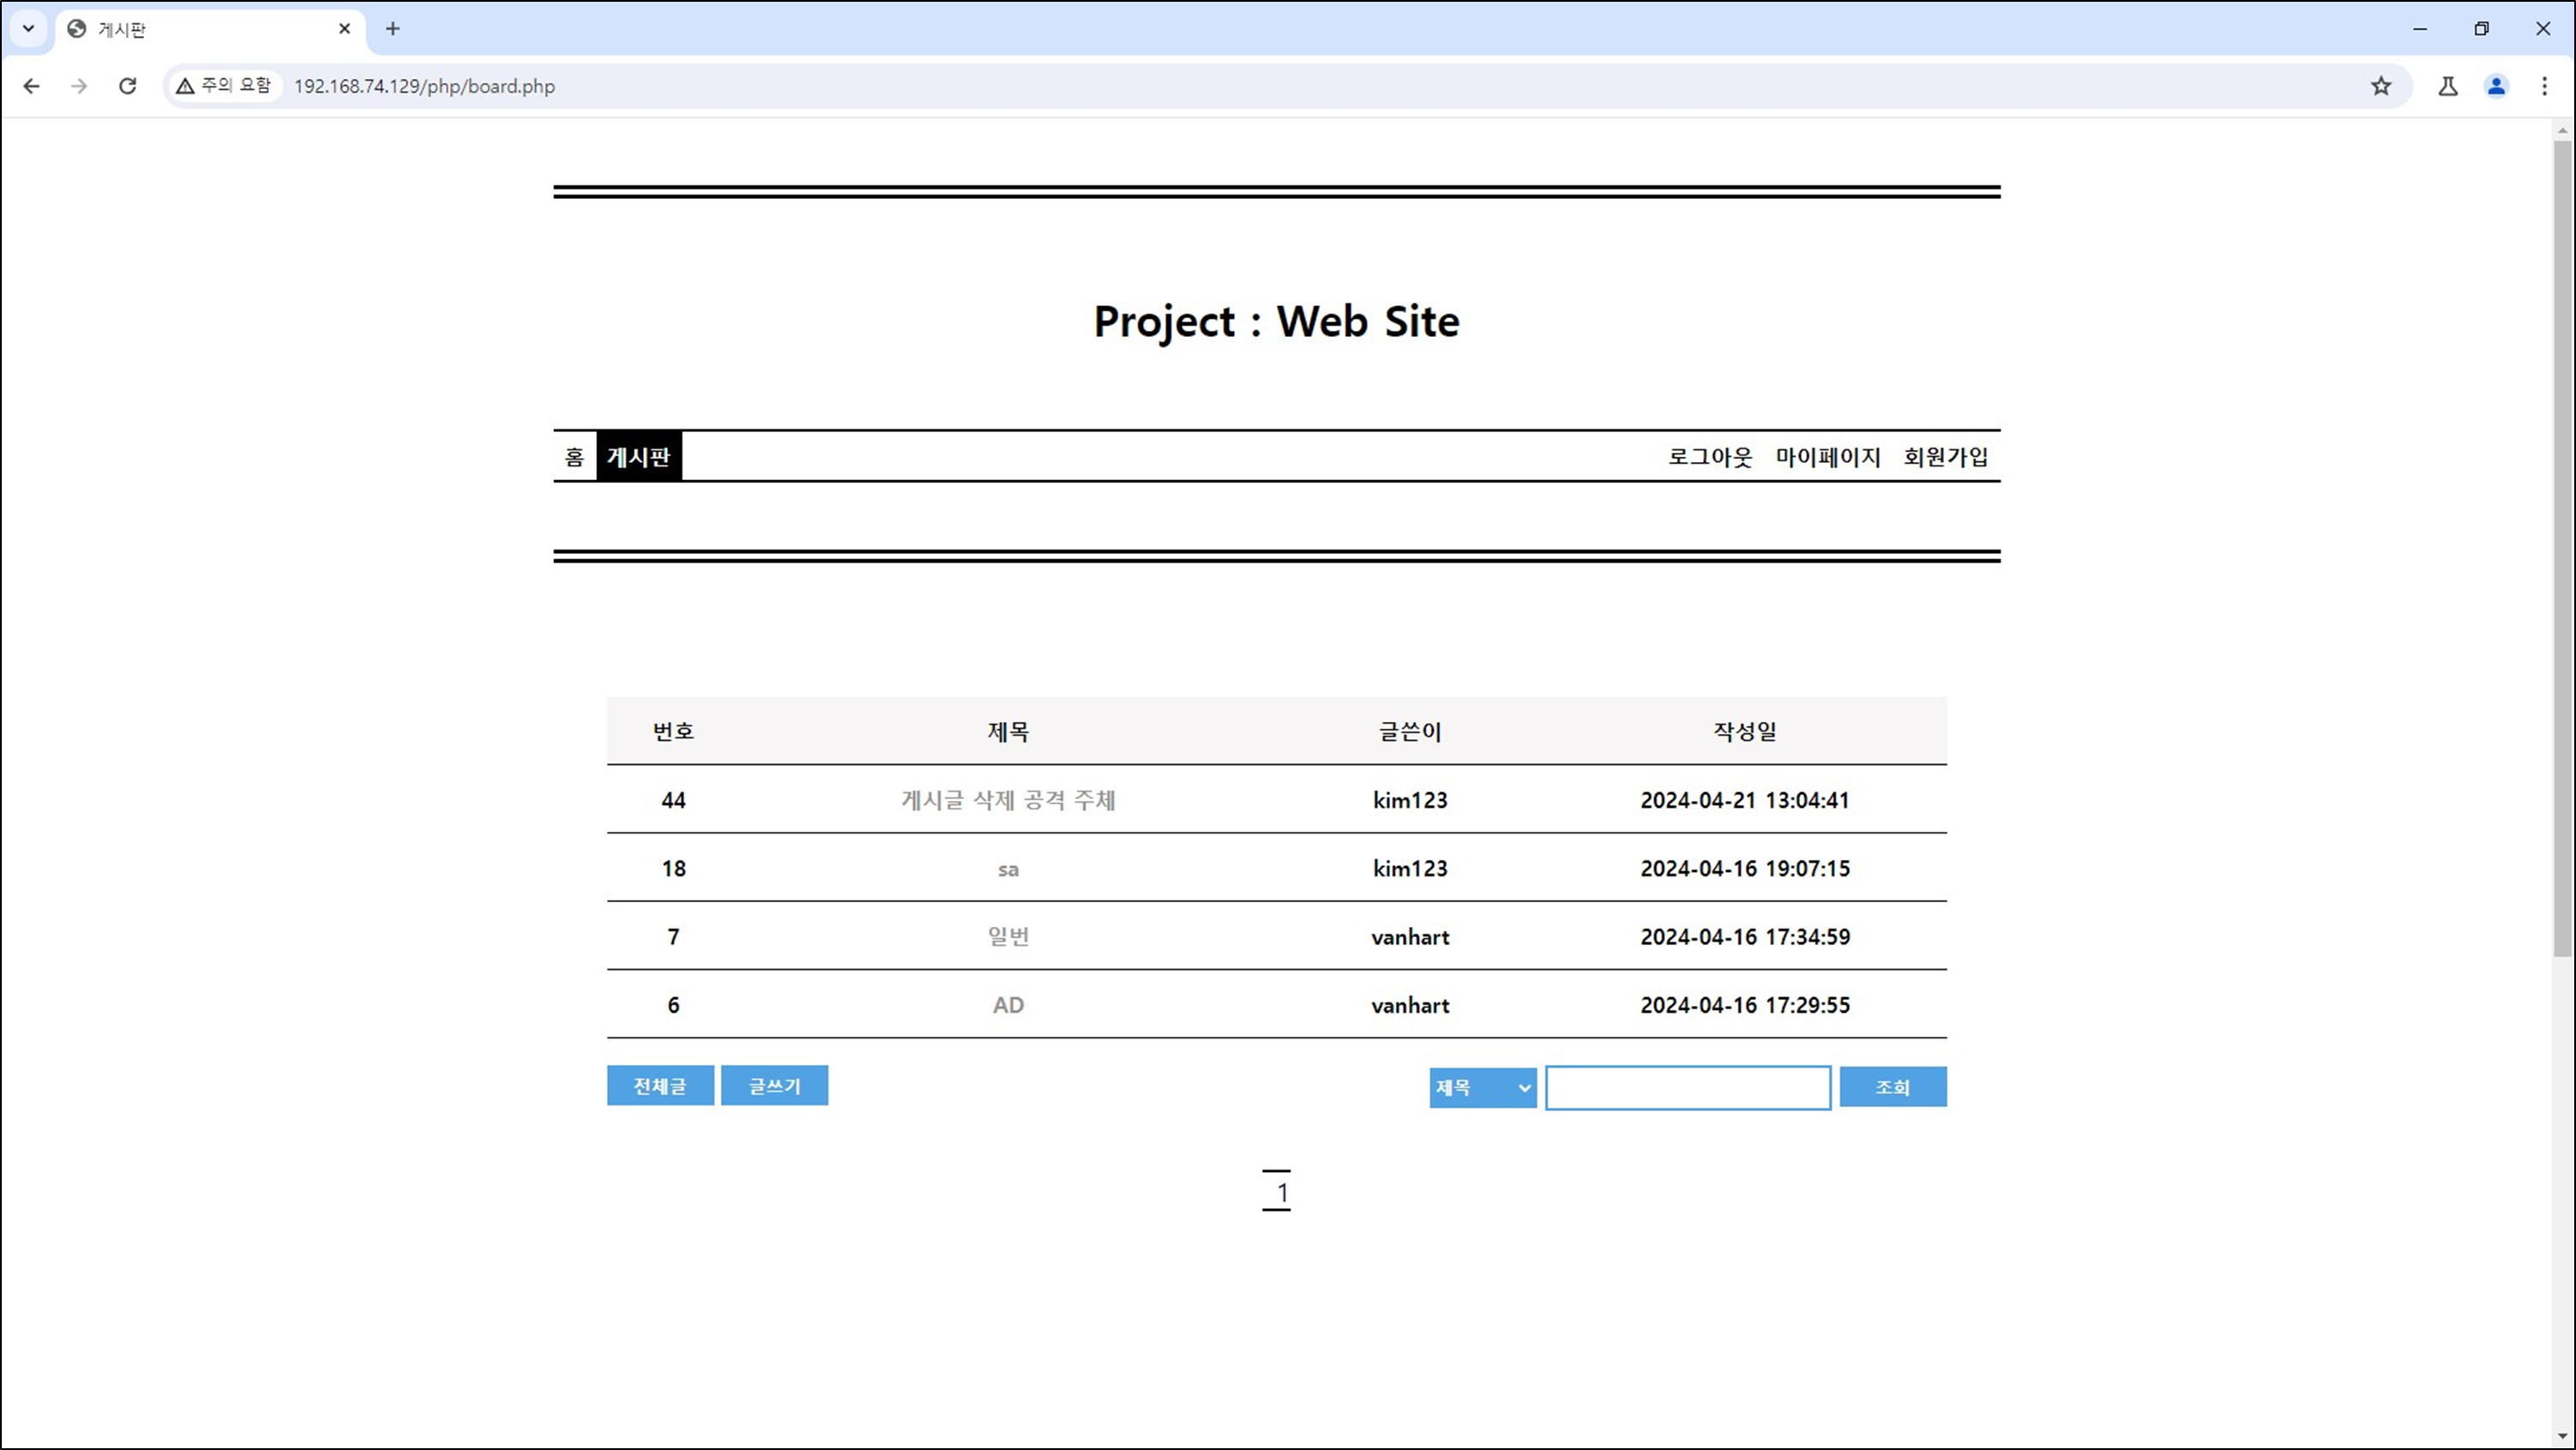The image size is (2576, 1450).
Task: Click post number 44 cell
Action: coord(673,800)
